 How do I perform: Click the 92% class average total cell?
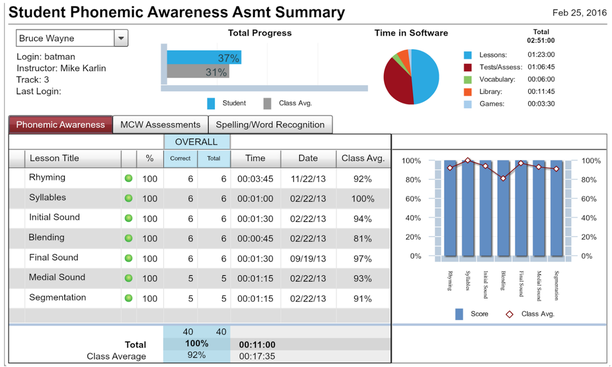point(197,355)
